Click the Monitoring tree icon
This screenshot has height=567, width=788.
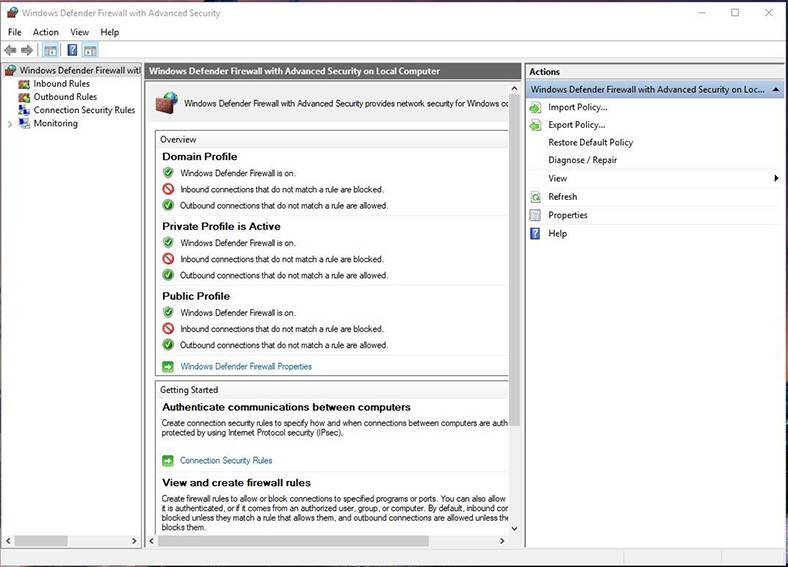pos(24,123)
